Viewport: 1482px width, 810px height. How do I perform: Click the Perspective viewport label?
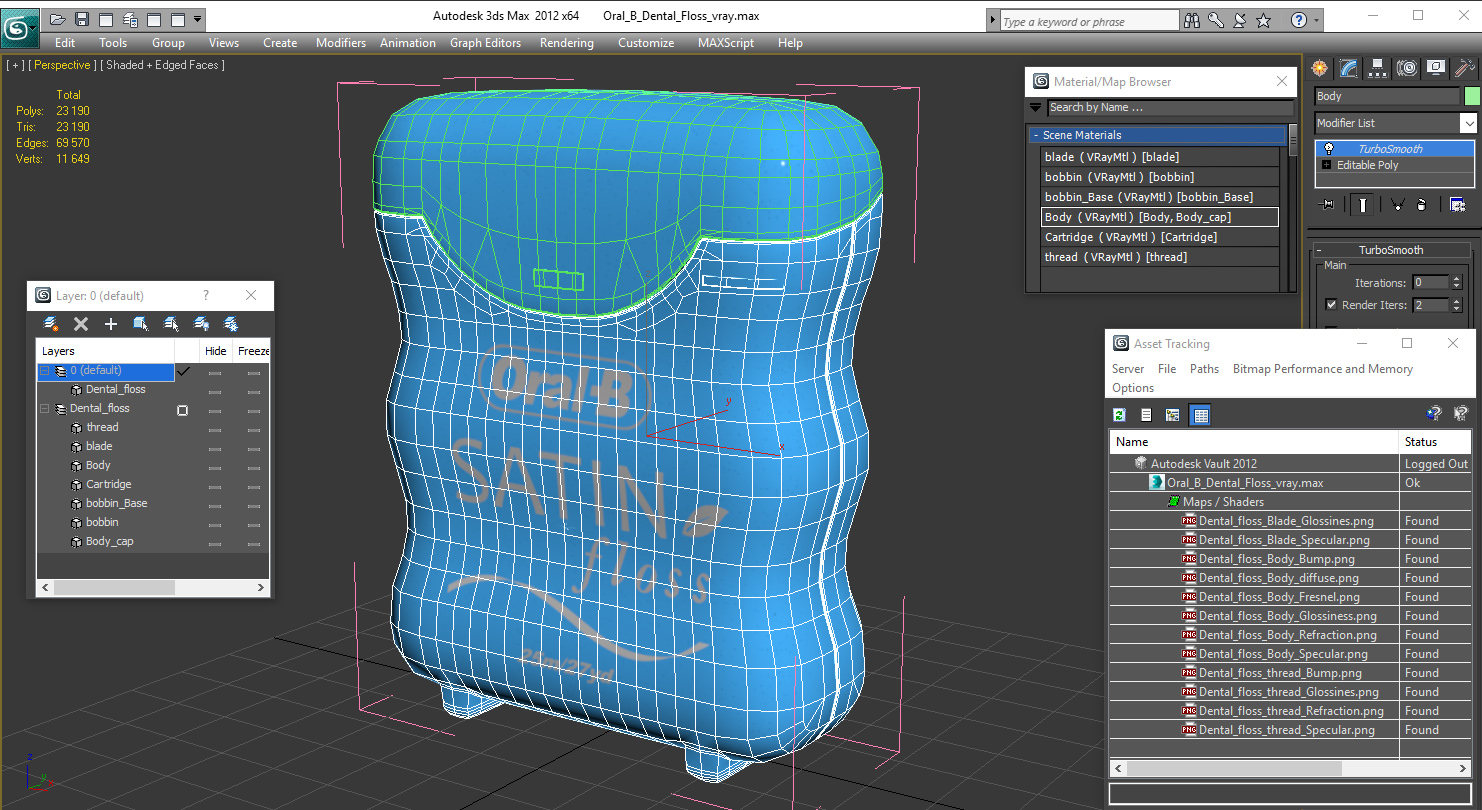[64, 65]
